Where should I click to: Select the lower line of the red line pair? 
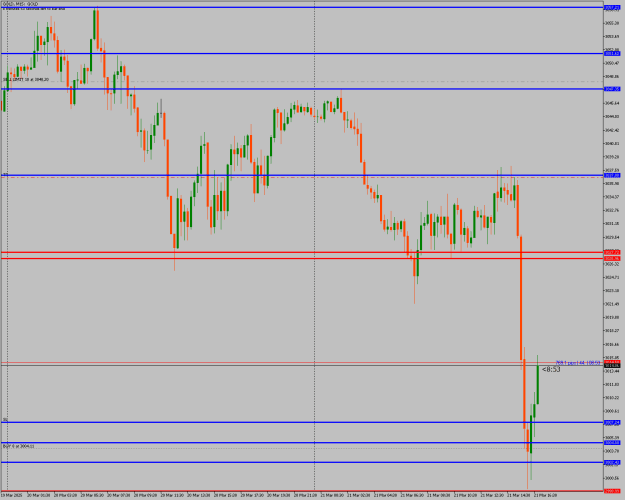click(x=302, y=258)
